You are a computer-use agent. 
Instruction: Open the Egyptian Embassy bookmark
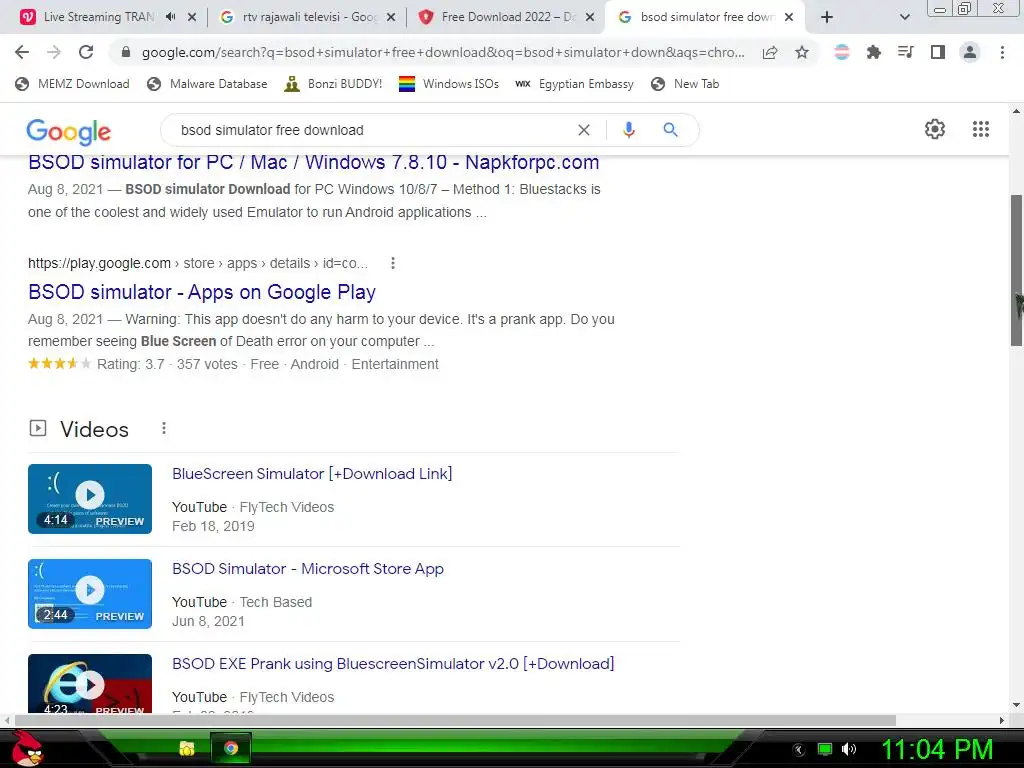[574, 84]
